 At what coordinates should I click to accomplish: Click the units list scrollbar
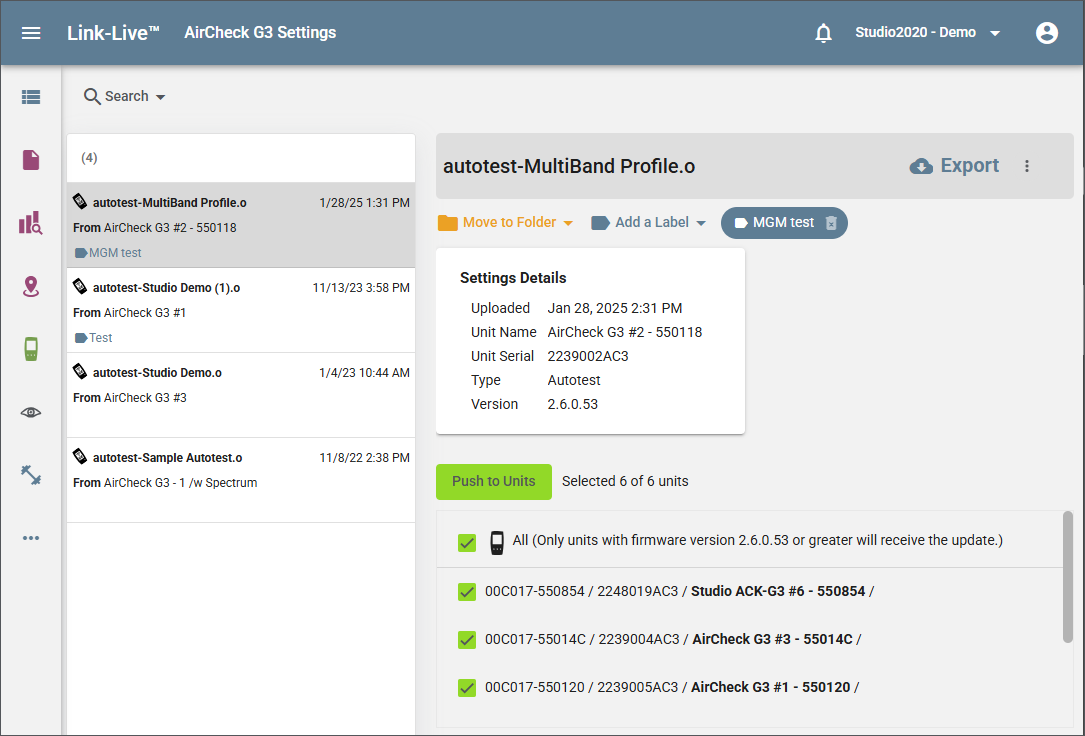point(1068,577)
